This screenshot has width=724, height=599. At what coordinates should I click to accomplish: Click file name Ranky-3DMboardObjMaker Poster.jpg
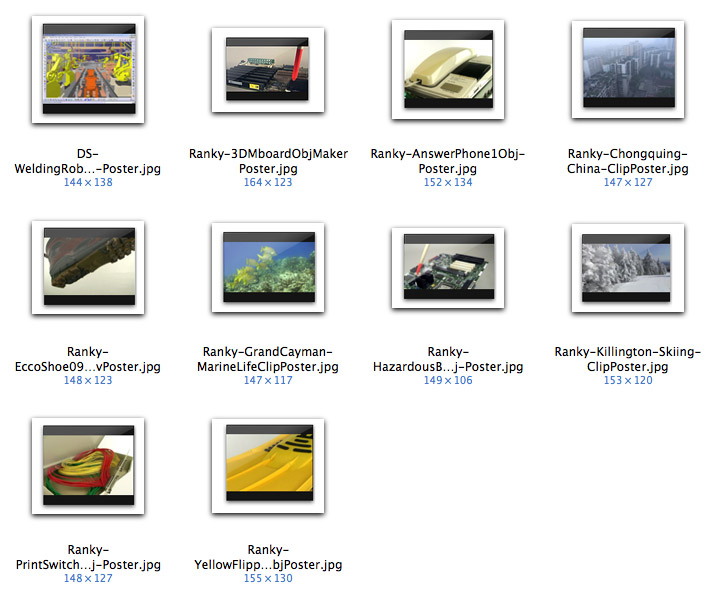268,161
